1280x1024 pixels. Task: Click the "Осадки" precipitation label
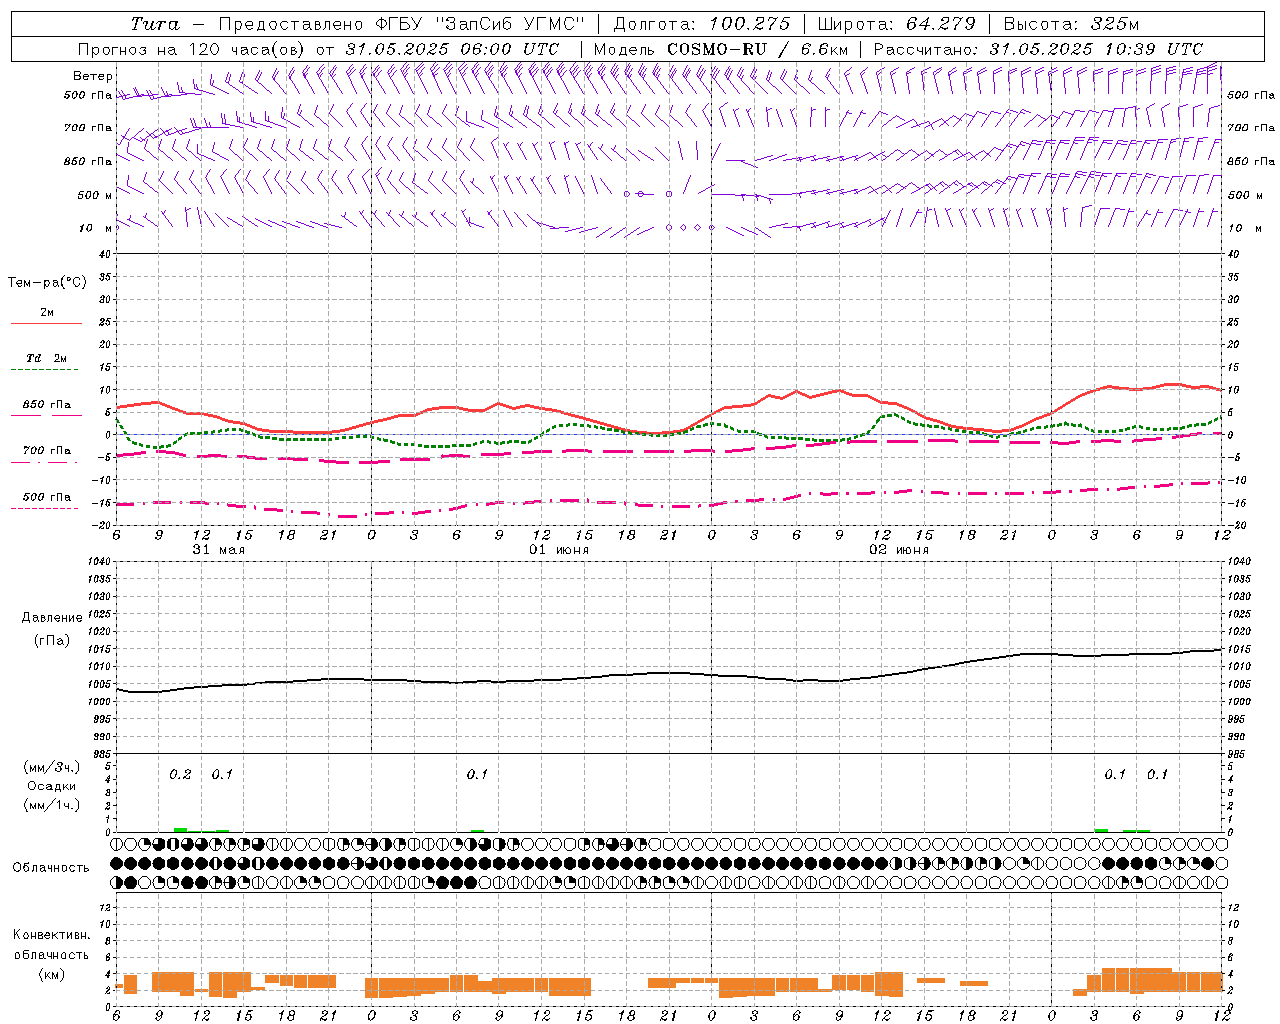tap(52, 786)
